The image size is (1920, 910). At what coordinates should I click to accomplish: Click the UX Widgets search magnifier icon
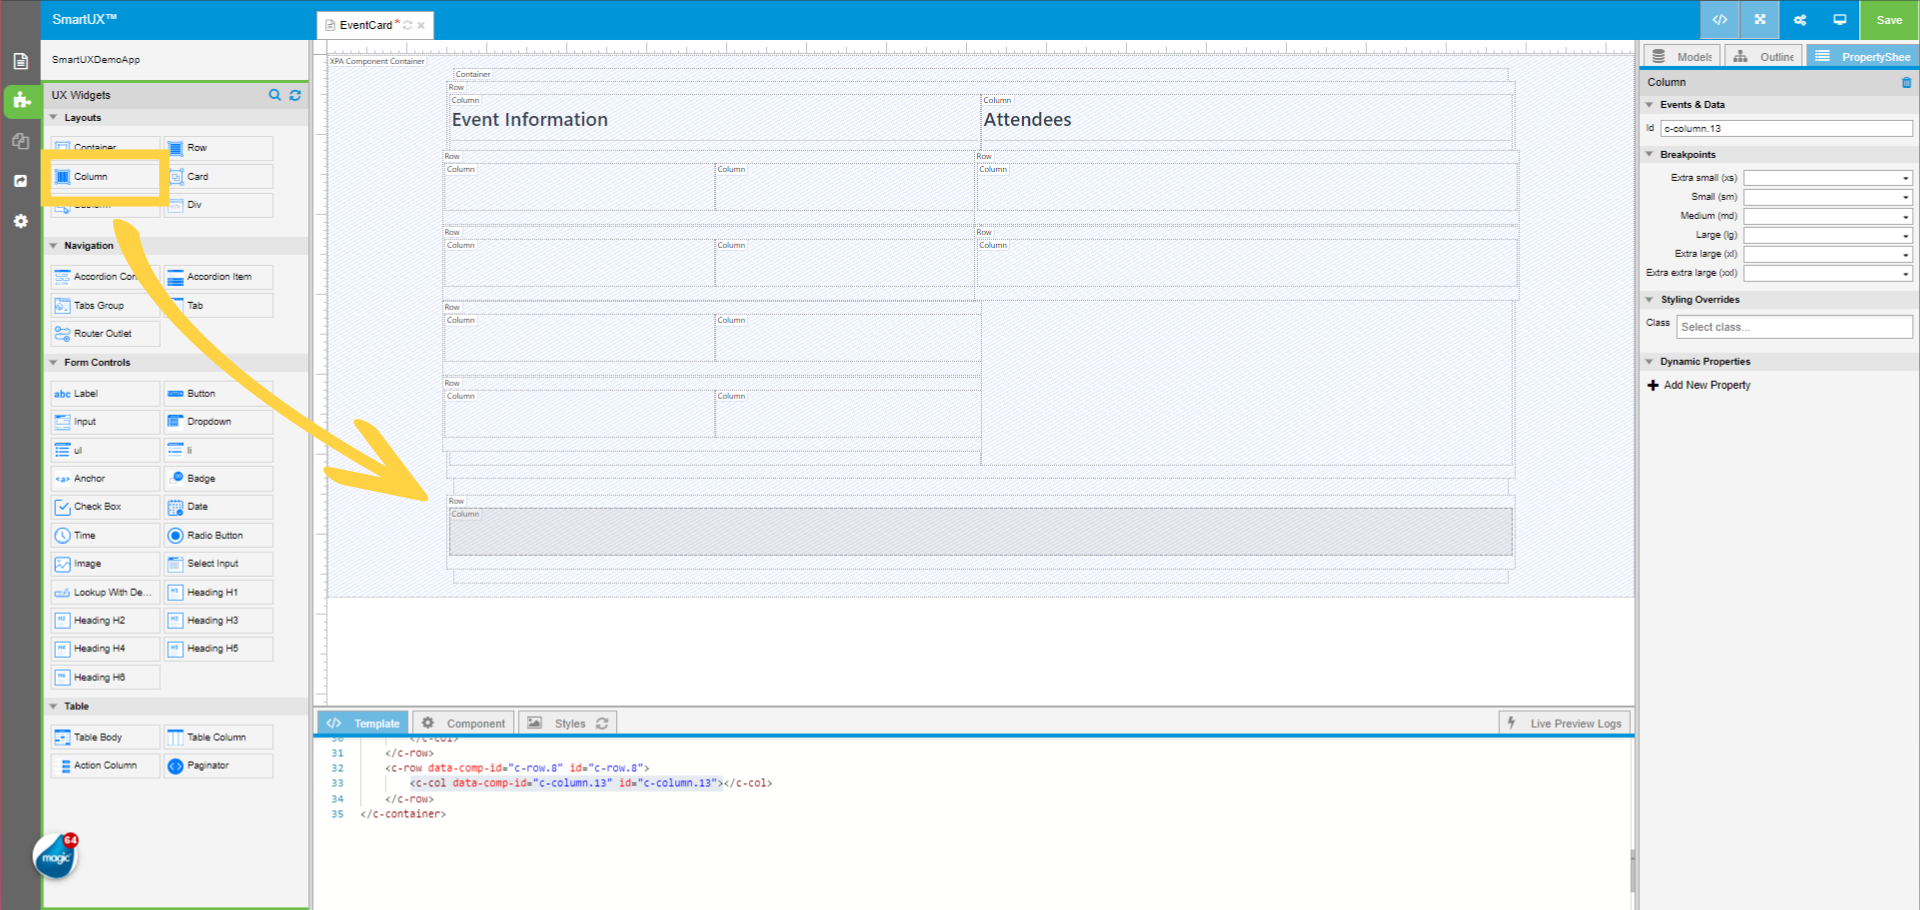click(x=275, y=95)
